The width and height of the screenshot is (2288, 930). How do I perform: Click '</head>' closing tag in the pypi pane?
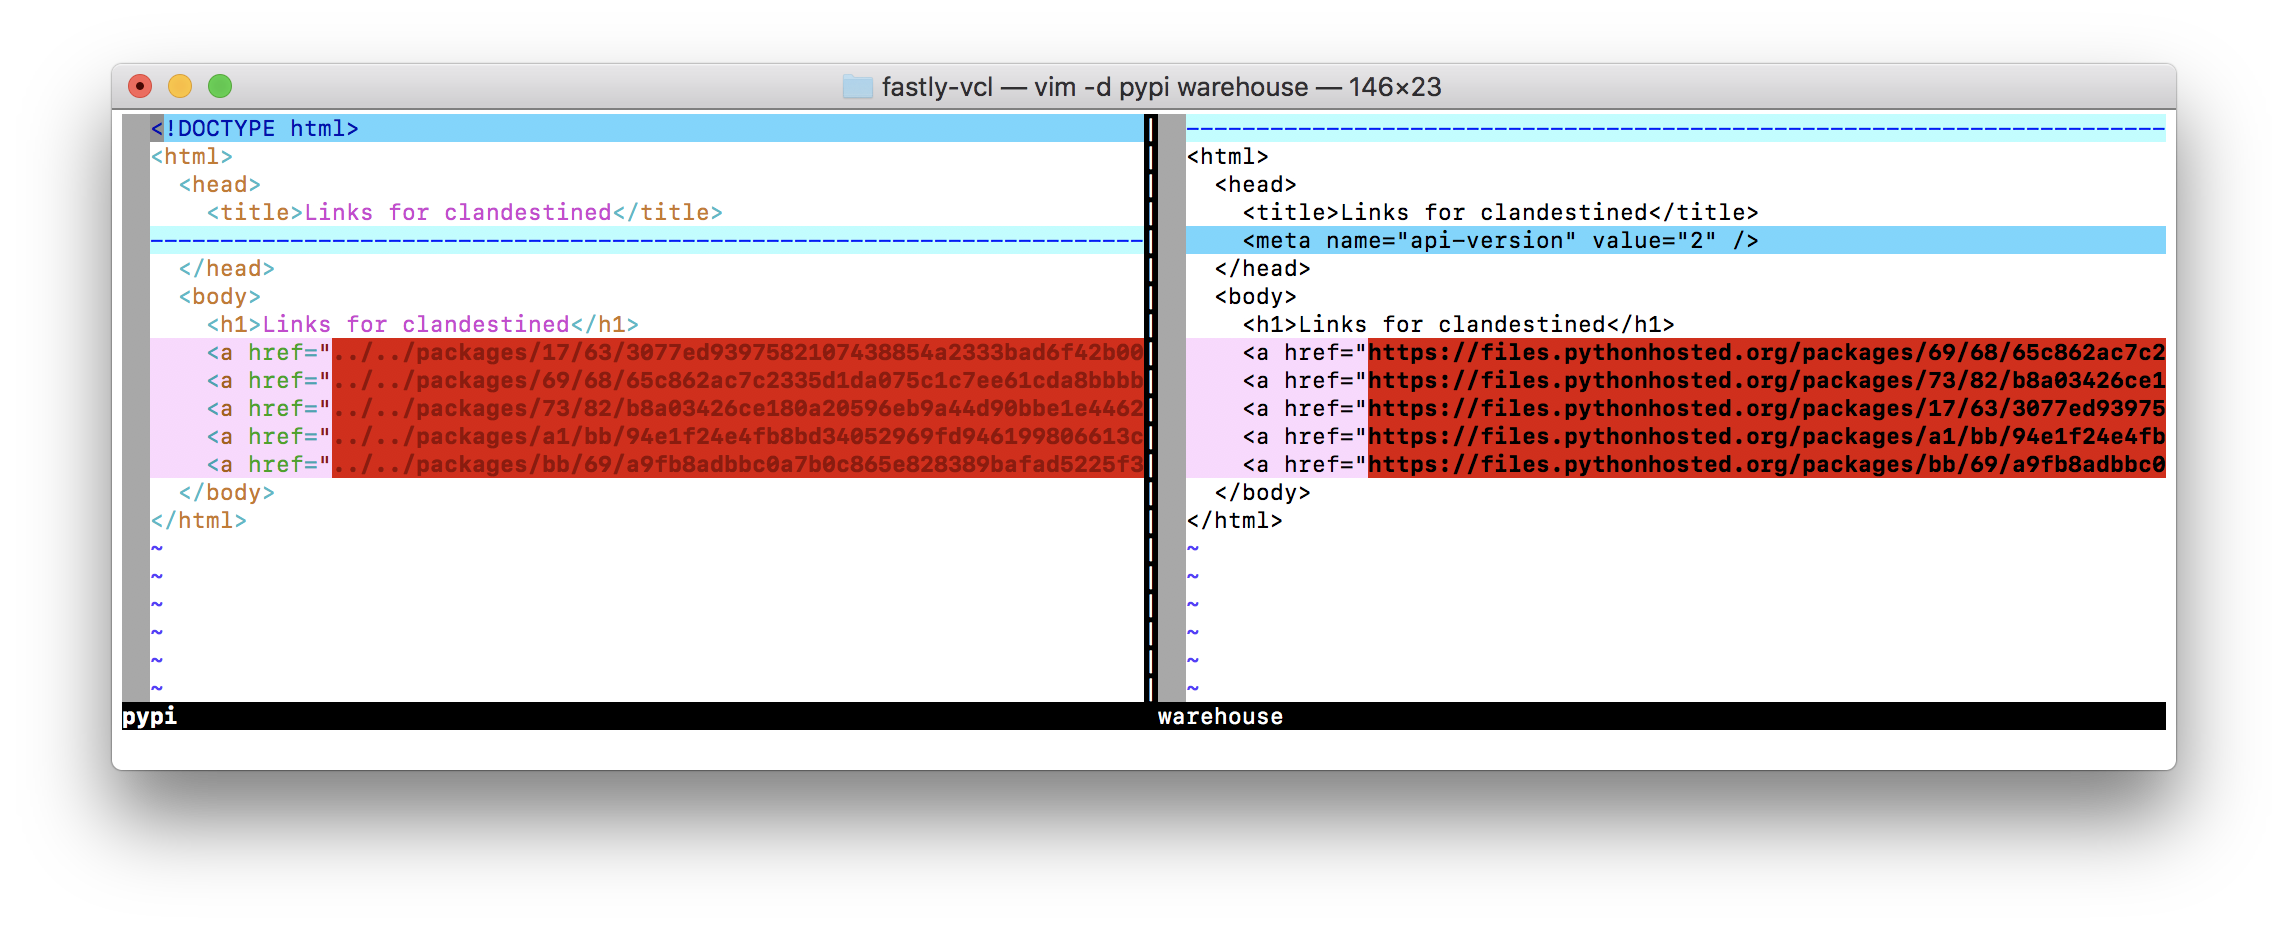click(x=227, y=268)
